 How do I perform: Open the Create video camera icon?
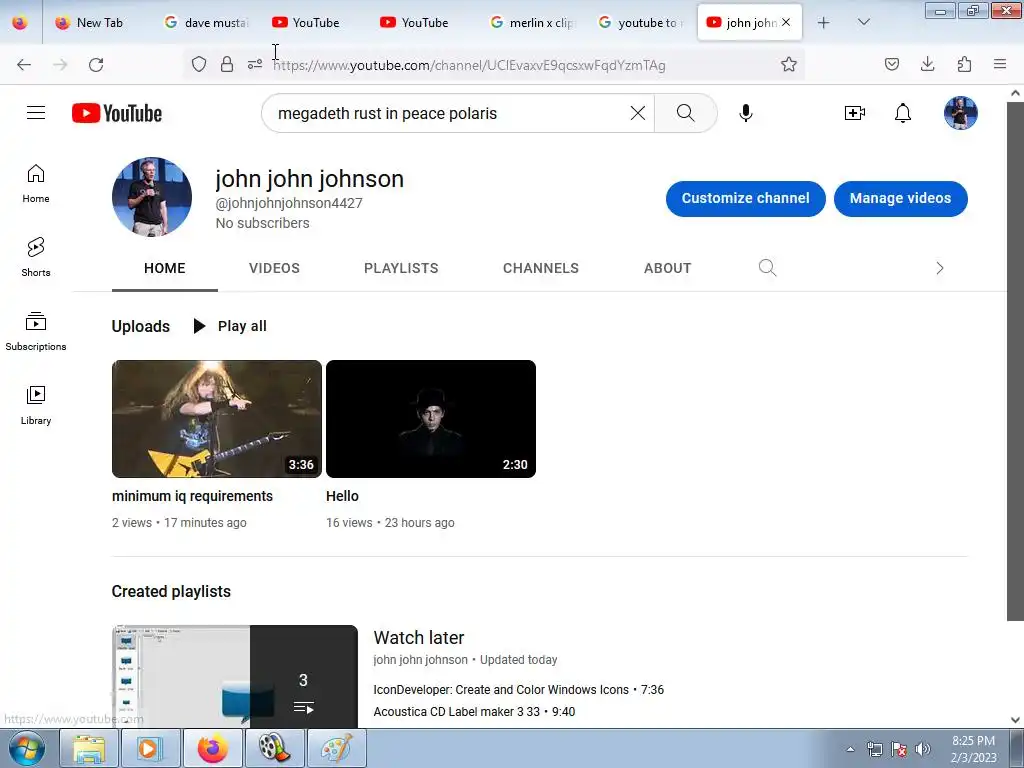pos(854,113)
